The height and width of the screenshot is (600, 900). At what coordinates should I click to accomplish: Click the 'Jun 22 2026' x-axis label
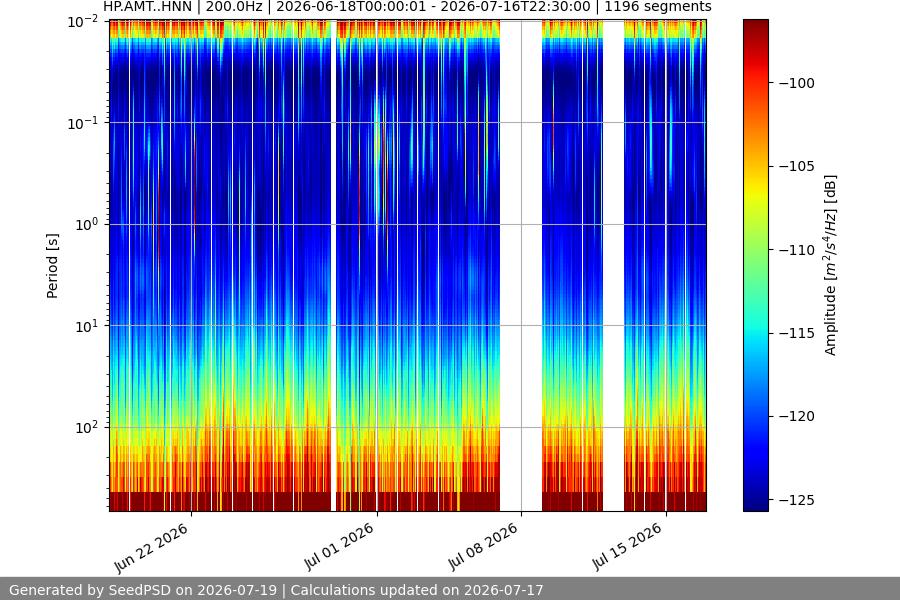pyautogui.click(x=152, y=548)
